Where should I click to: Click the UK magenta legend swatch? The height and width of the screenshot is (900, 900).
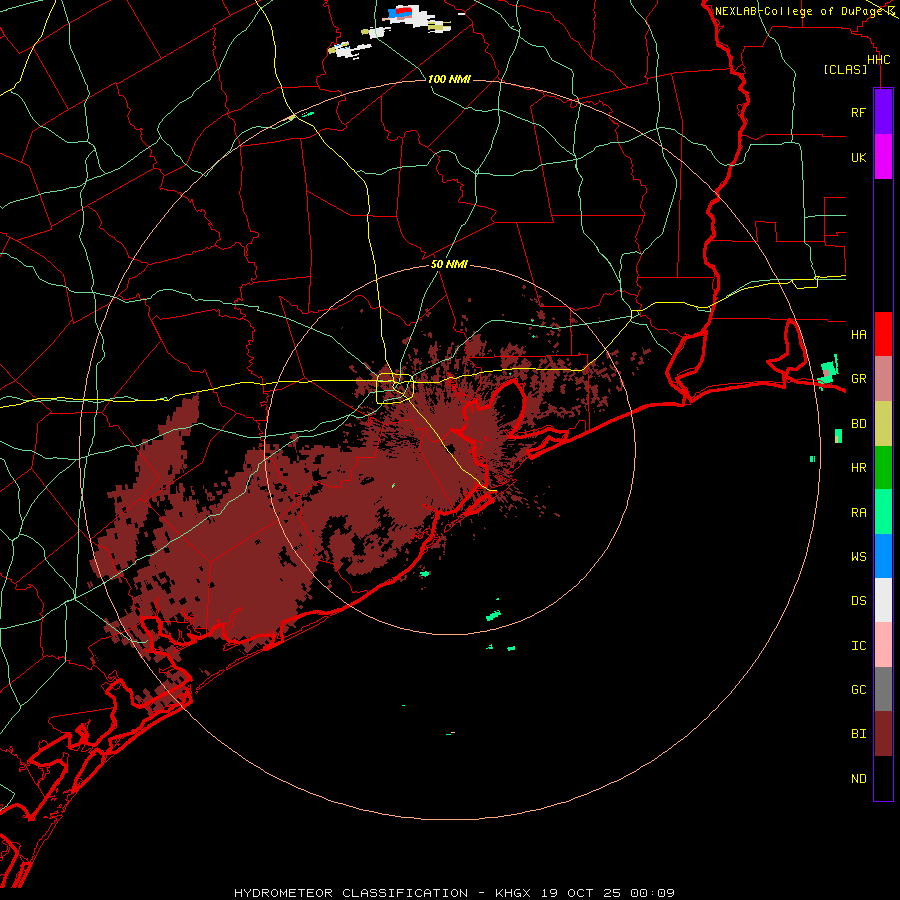click(x=883, y=157)
